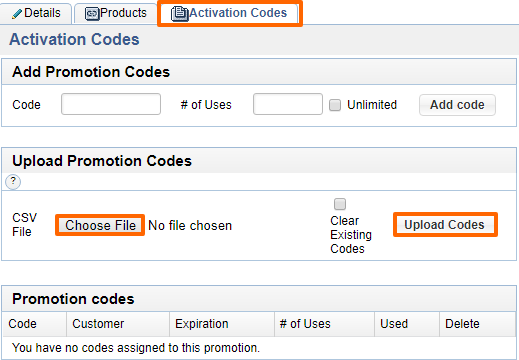Select the Activation Codes tab

(230, 13)
